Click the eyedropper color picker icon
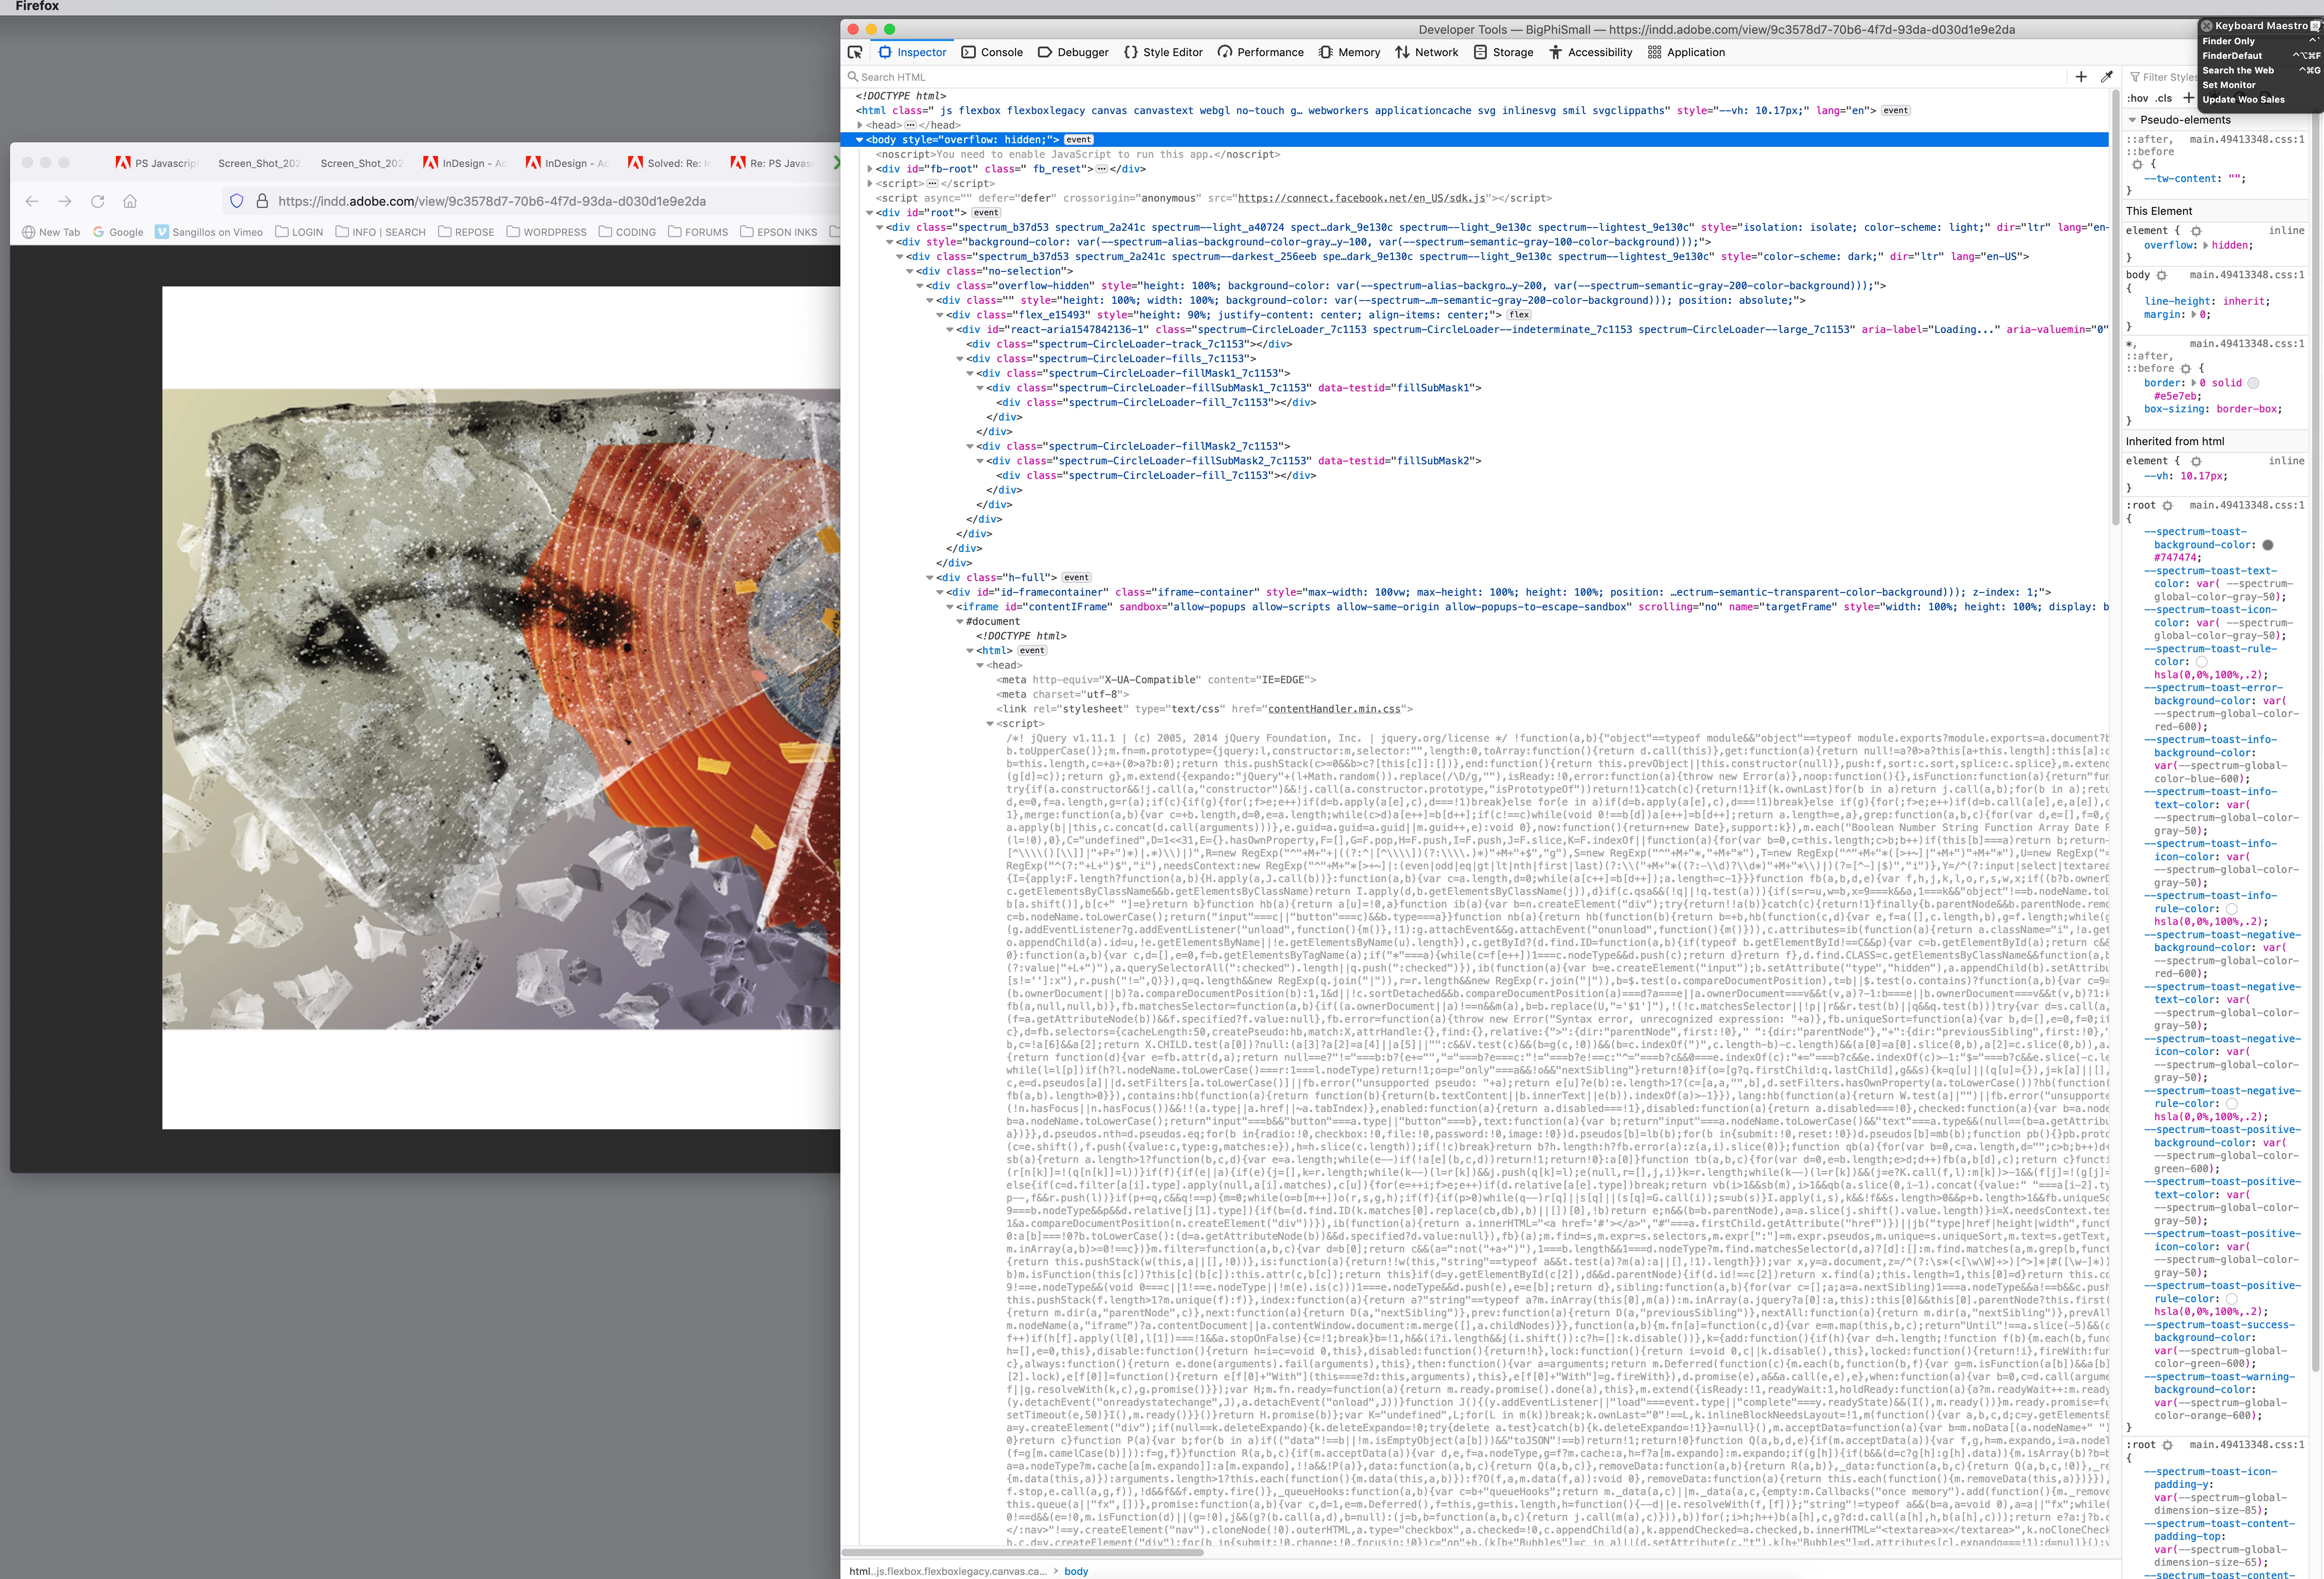The height and width of the screenshot is (1579, 2324). 2107,77
